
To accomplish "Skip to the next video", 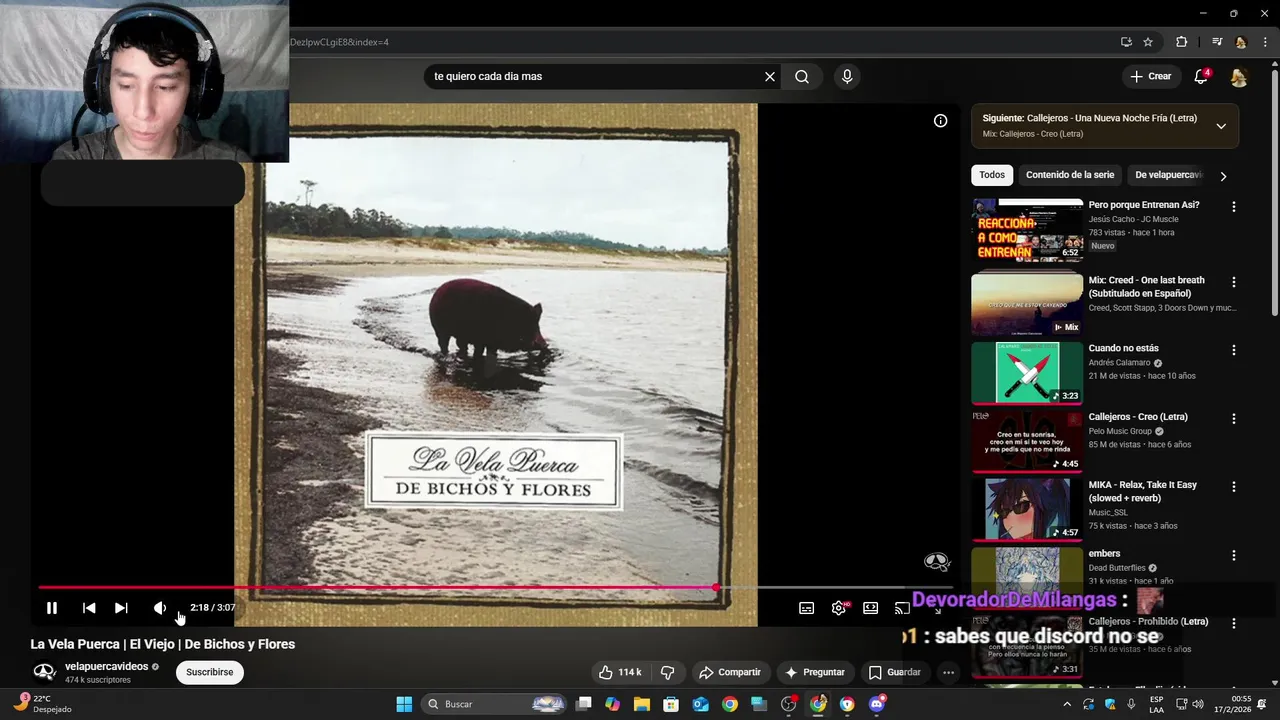I will pos(121,608).
